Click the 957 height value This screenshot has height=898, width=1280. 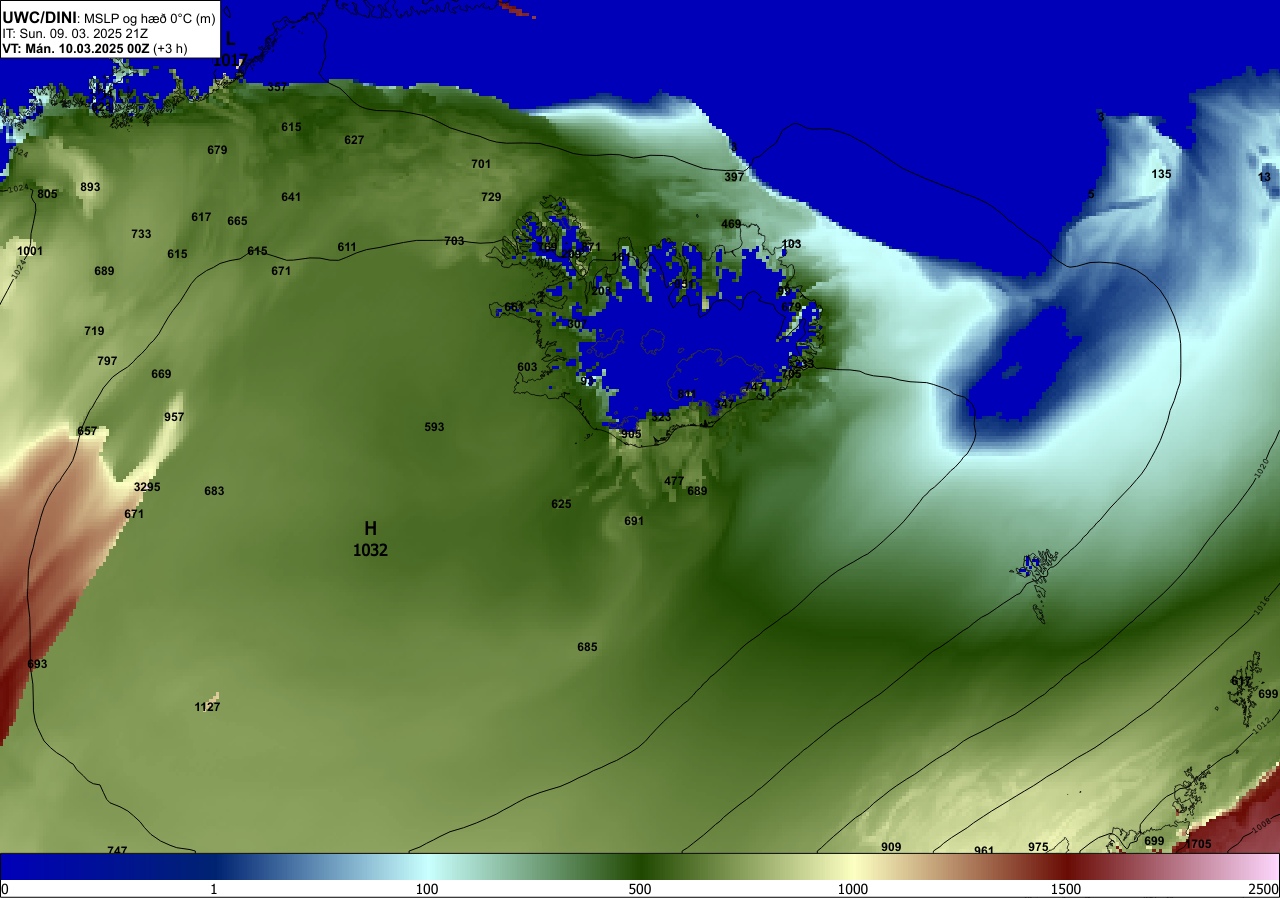click(x=174, y=417)
